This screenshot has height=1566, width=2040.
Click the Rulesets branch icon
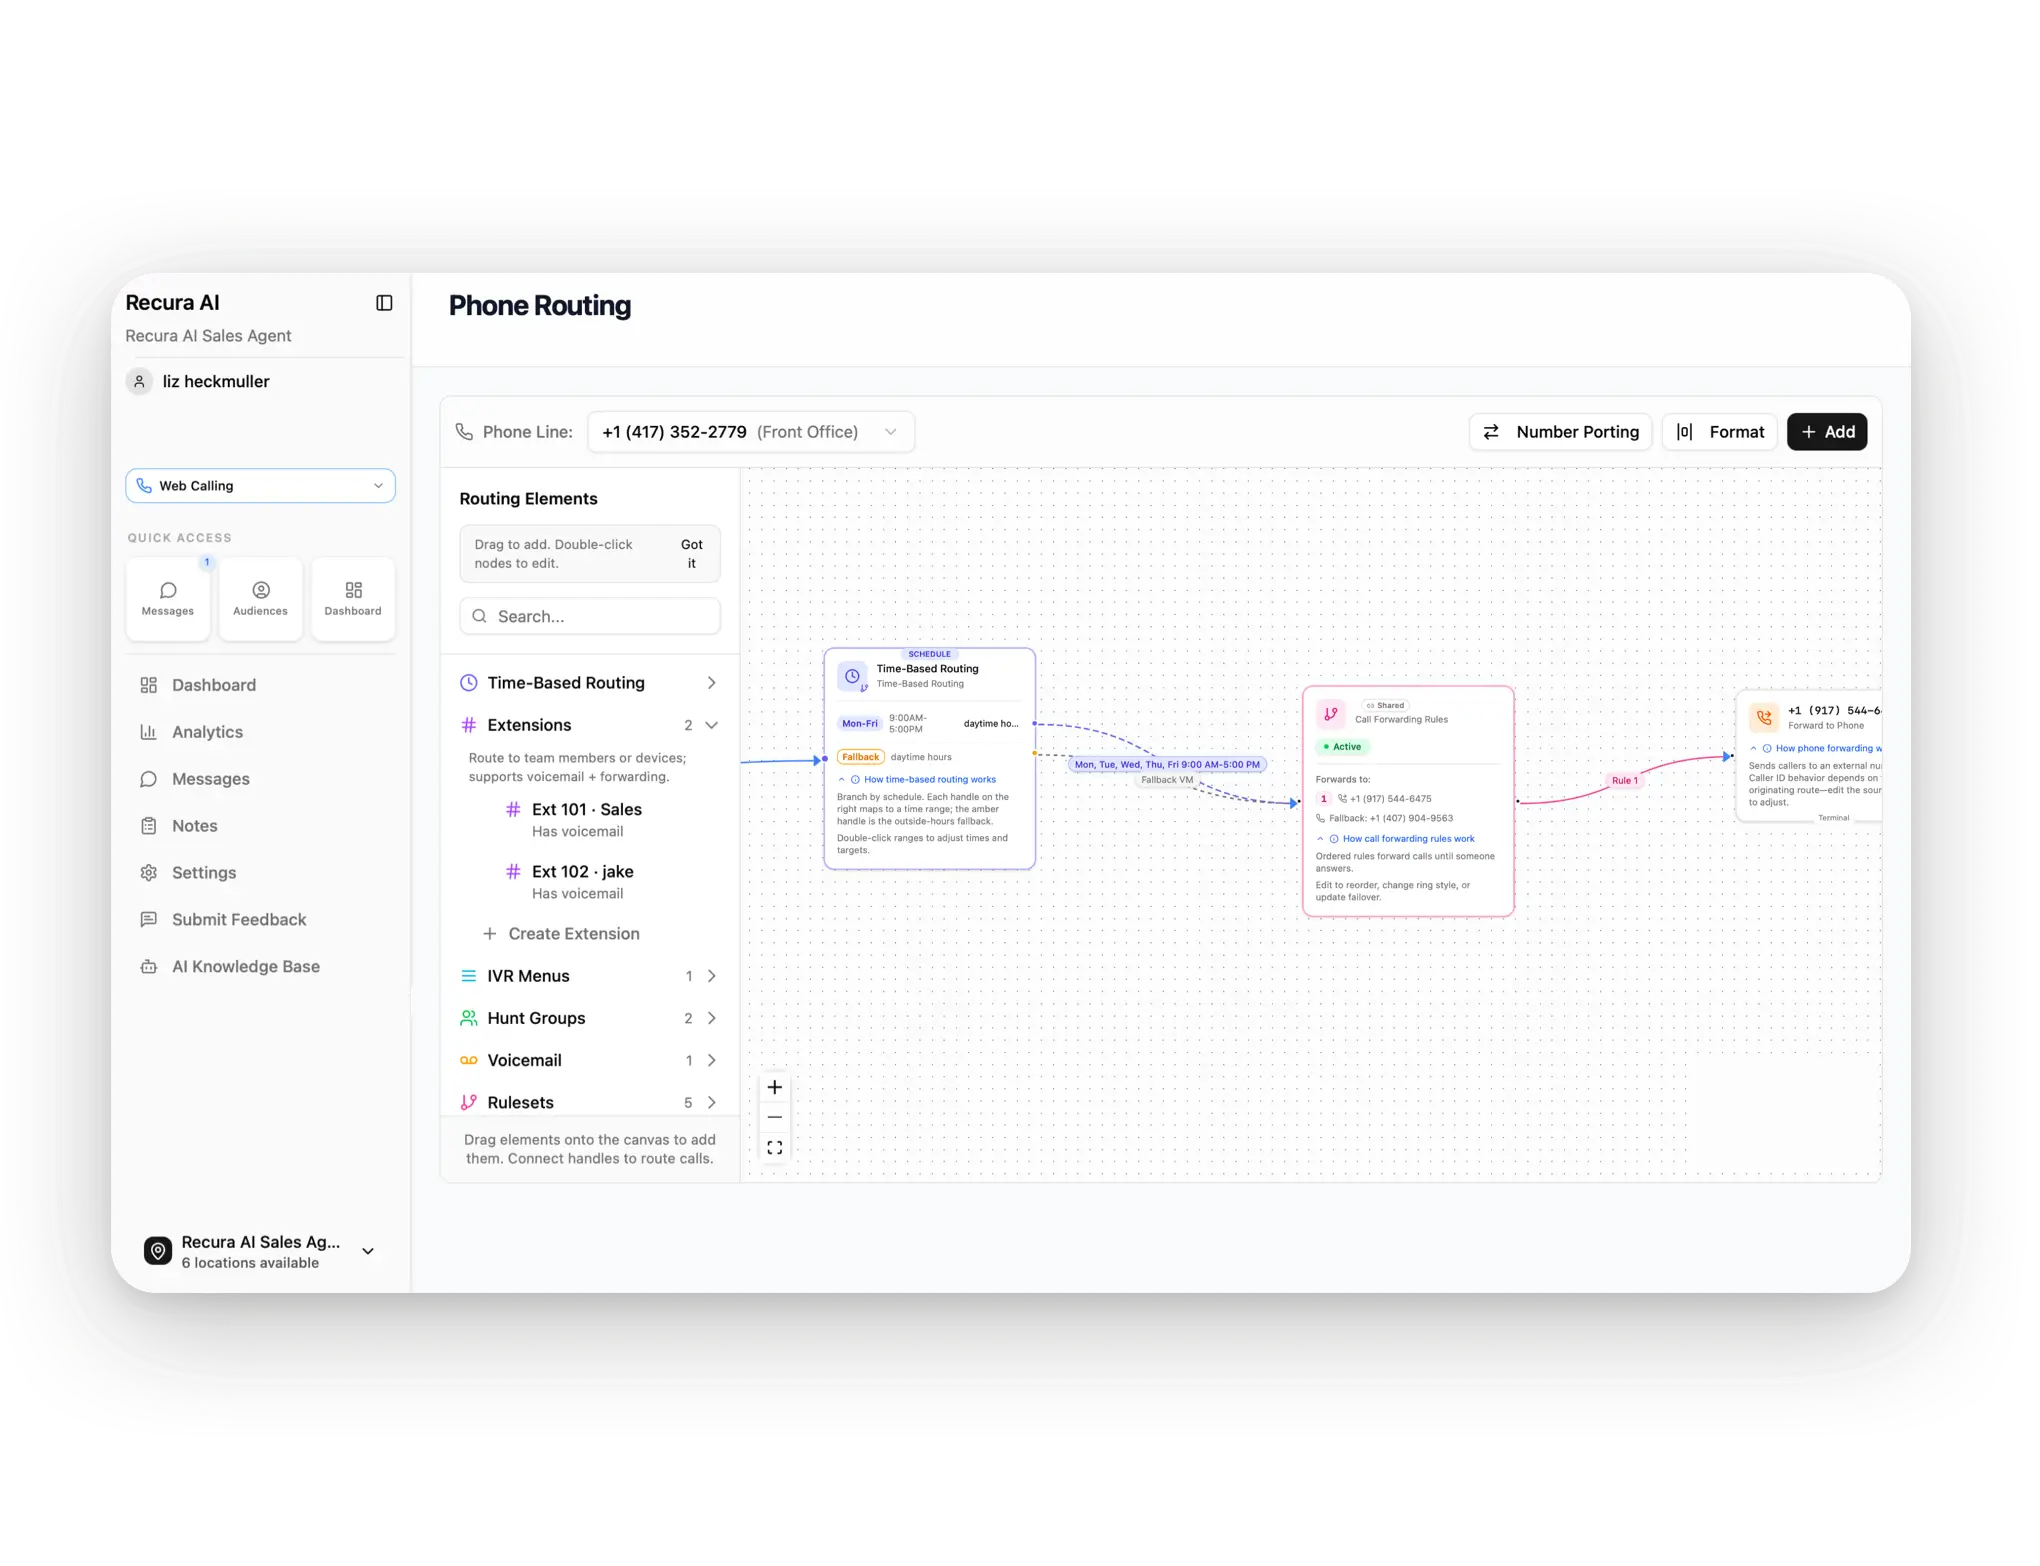468,1102
